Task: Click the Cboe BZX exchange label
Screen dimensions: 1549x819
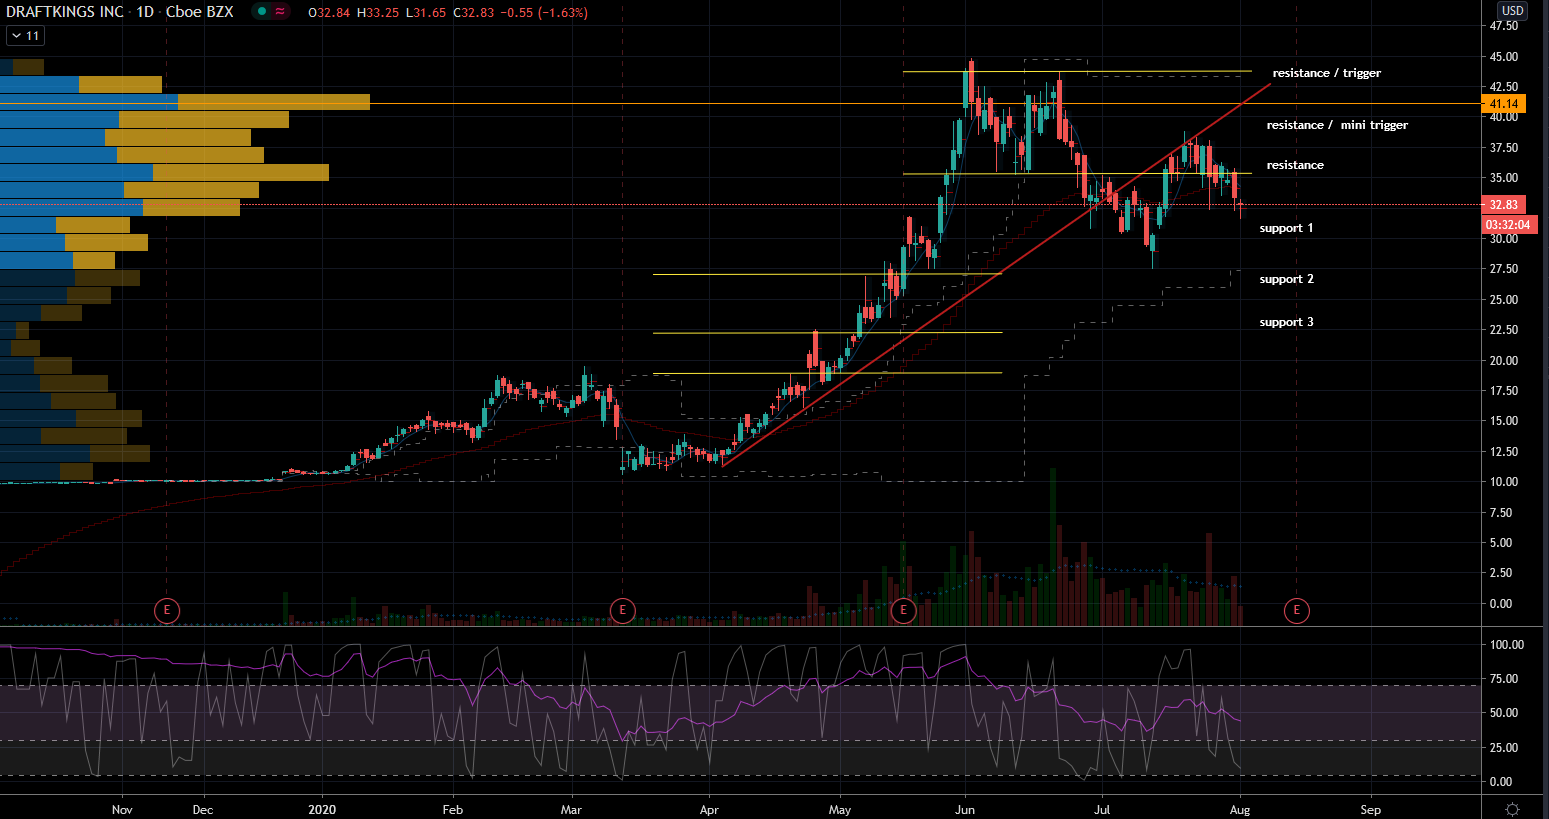Action: [x=200, y=12]
